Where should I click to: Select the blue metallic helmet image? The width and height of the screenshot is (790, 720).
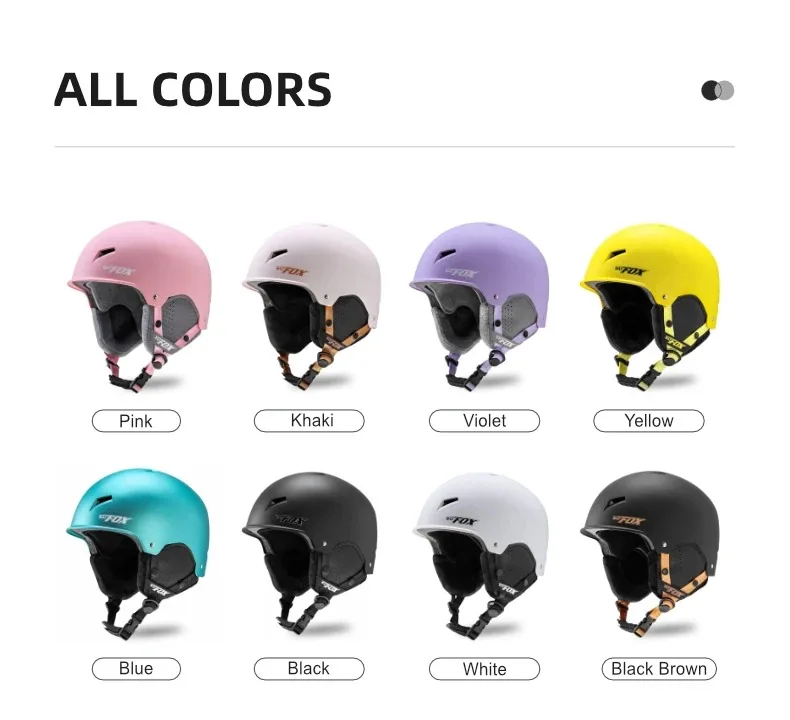138,554
